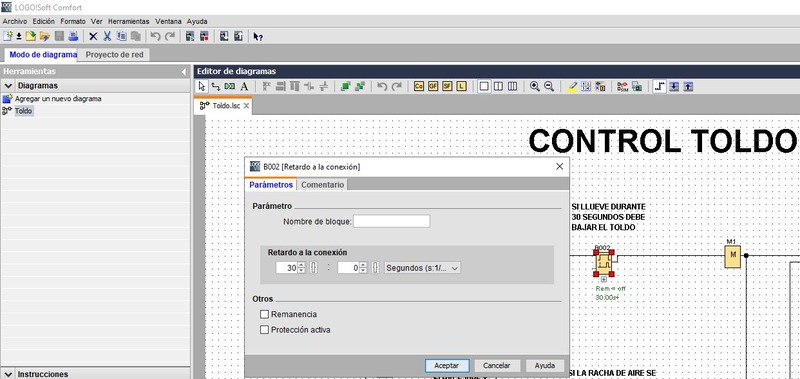
Task: Show Data Log Profile (L) blocks
Action: (462, 86)
